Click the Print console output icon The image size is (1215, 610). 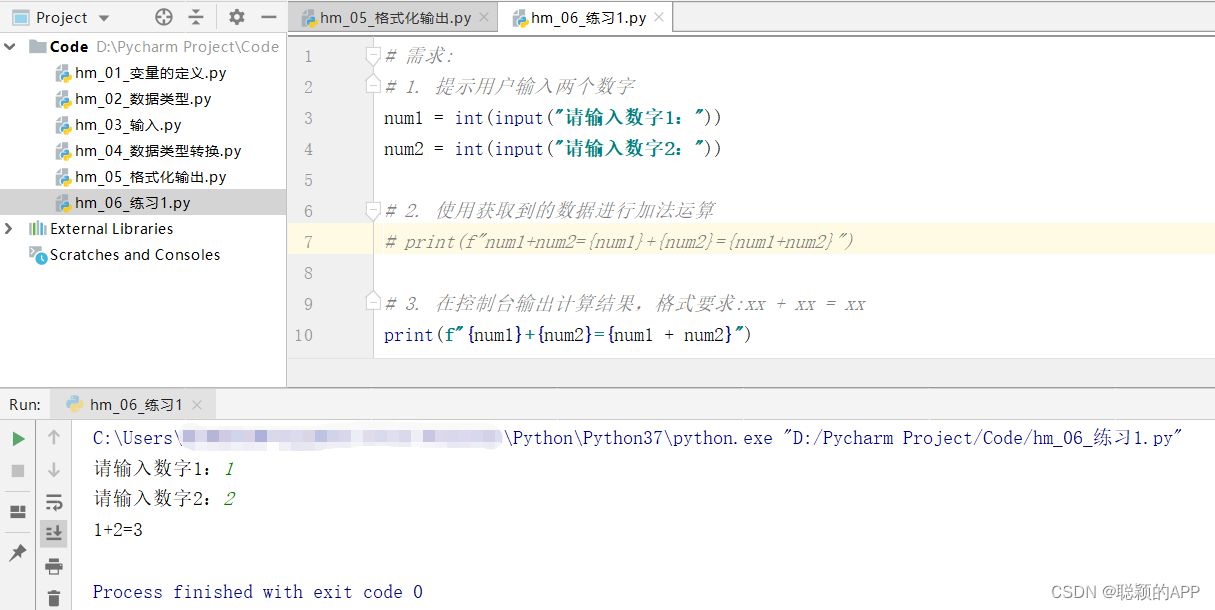pos(54,567)
